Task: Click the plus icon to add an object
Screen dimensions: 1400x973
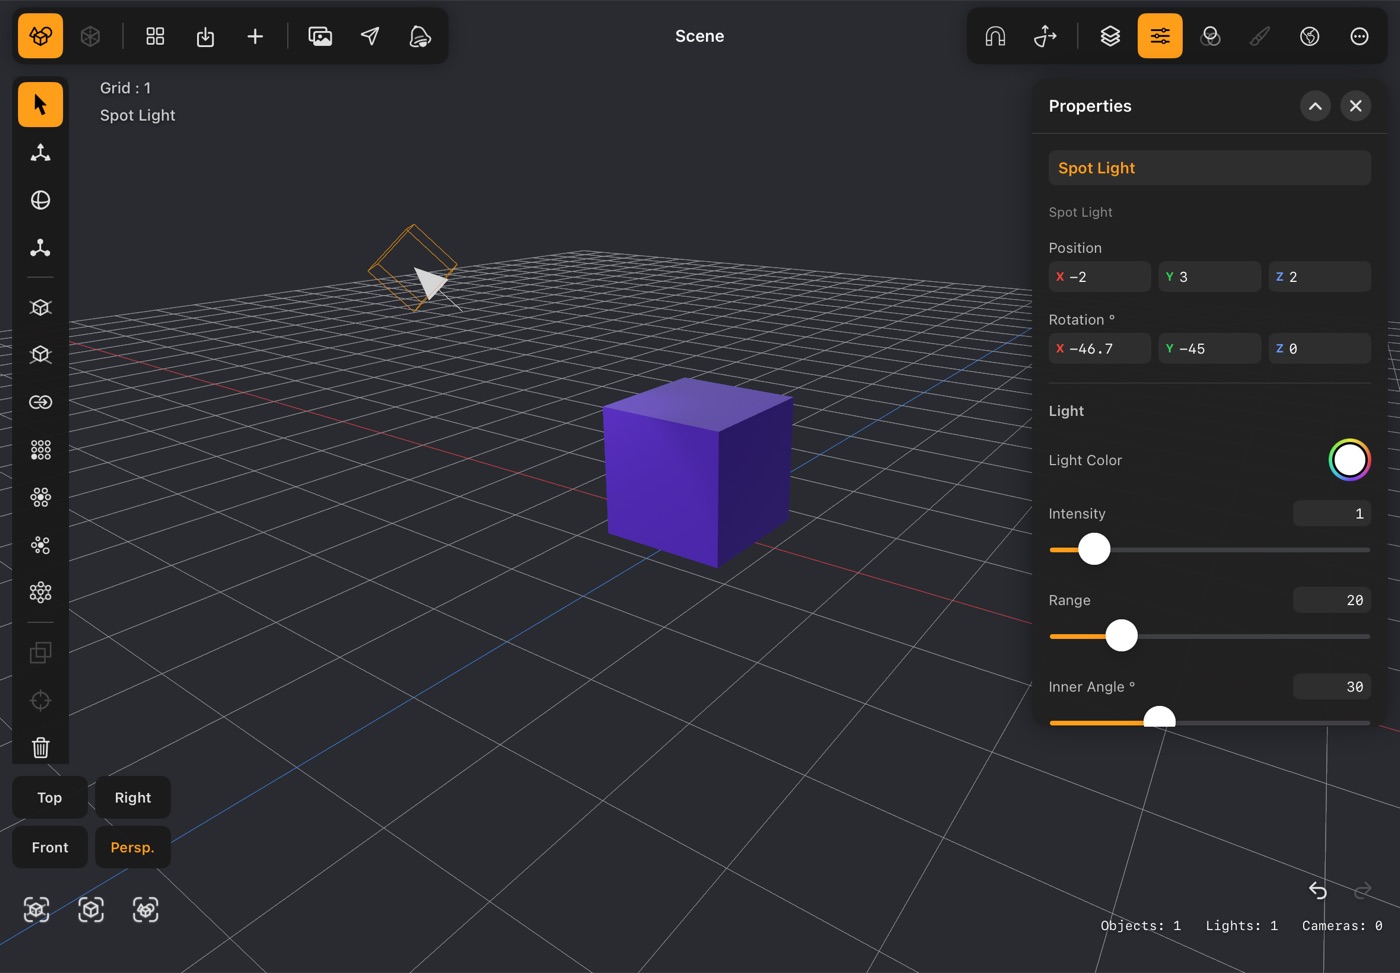Action: (255, 36)
